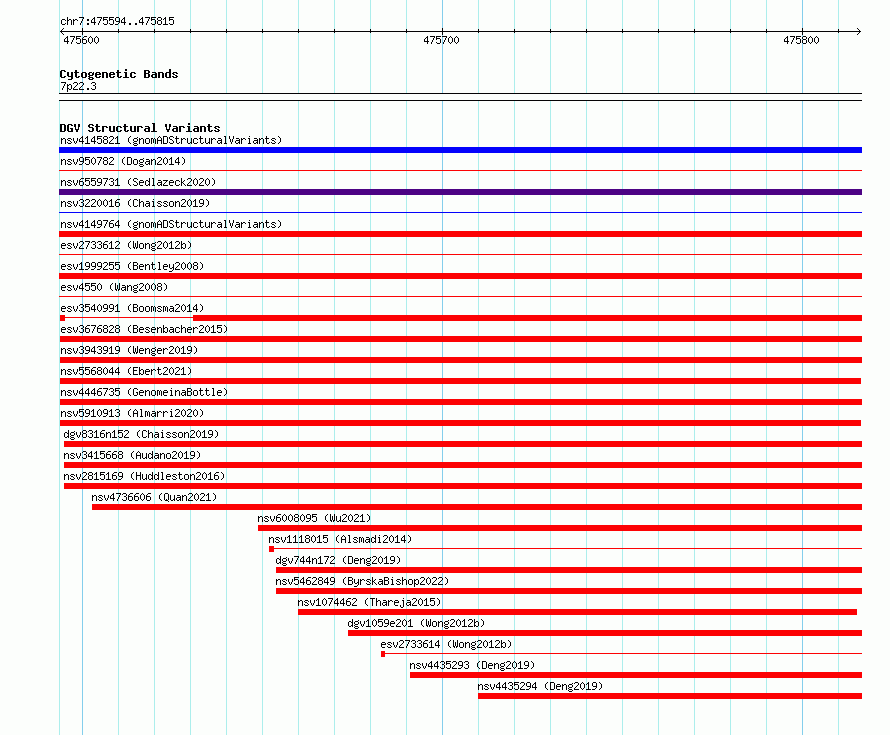
Task: Click the small red start block of nsv1118015
Action: click(x=271, y=549)
